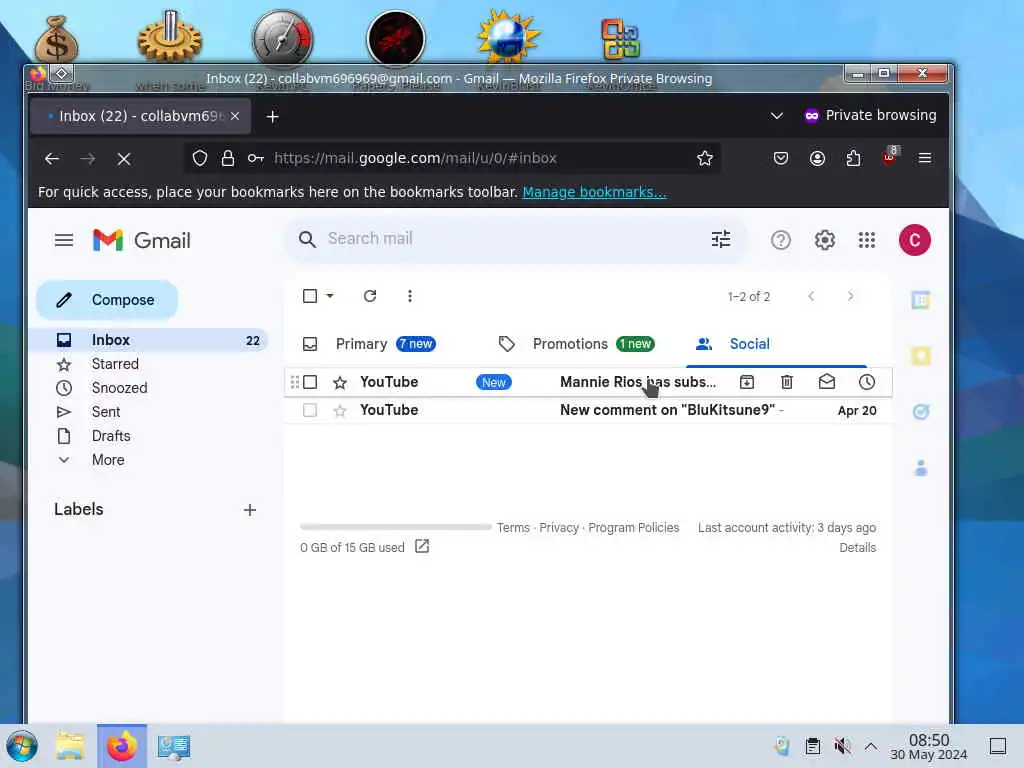
Task: Open uBlock extension icon with badge
Action: pyautogui.click(x=889, y=157)
